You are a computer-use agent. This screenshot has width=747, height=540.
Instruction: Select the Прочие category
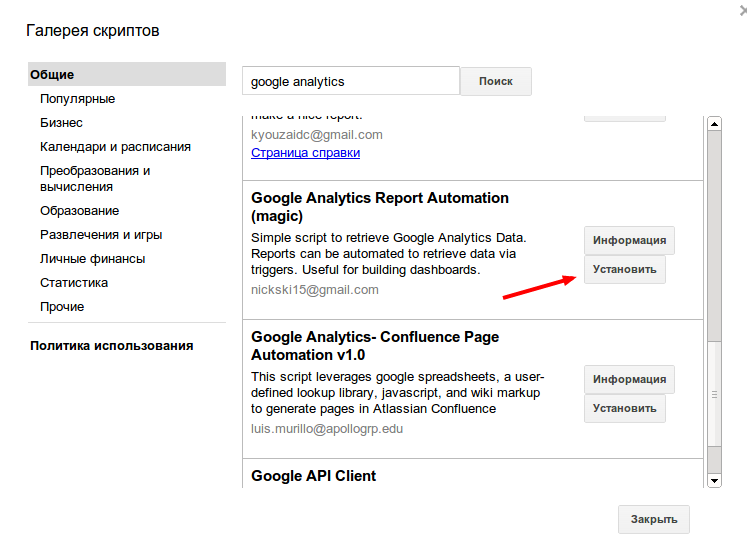[62, 306]
